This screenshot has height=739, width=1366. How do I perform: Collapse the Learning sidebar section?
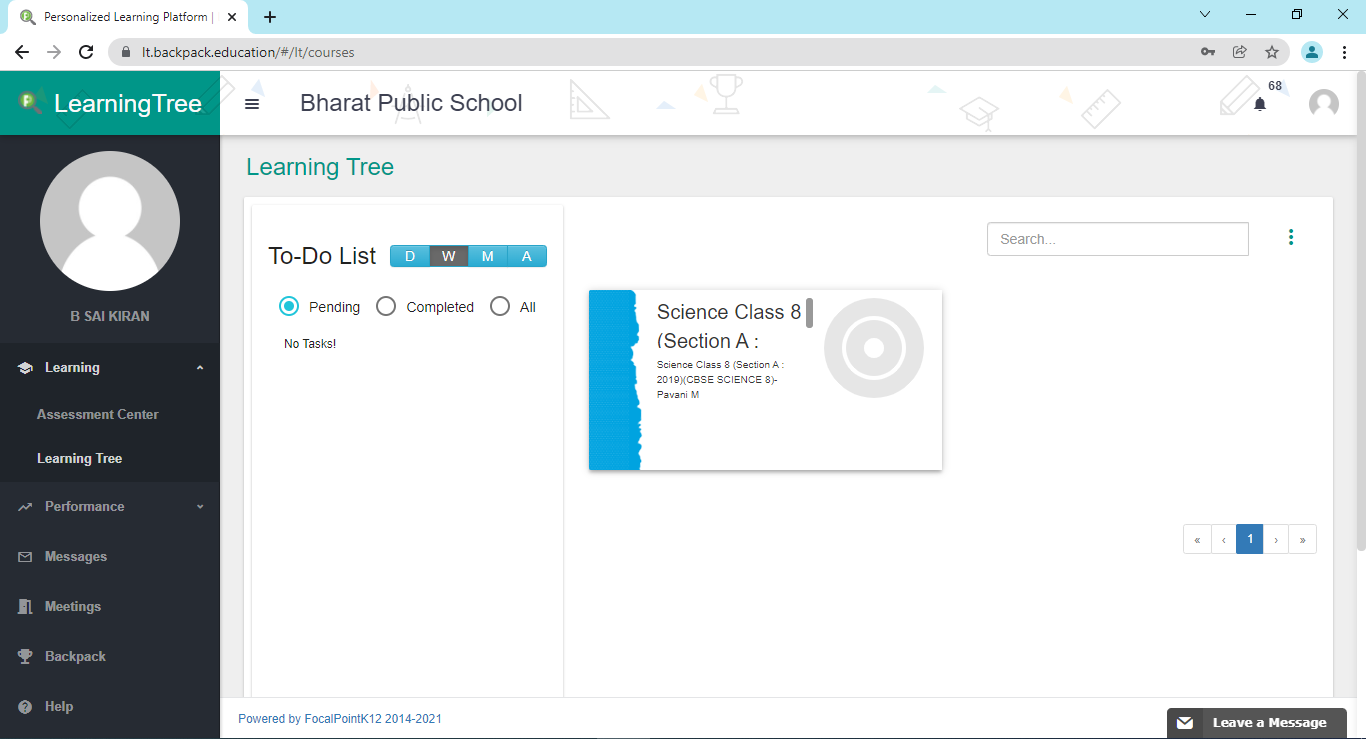click(200, 368)
